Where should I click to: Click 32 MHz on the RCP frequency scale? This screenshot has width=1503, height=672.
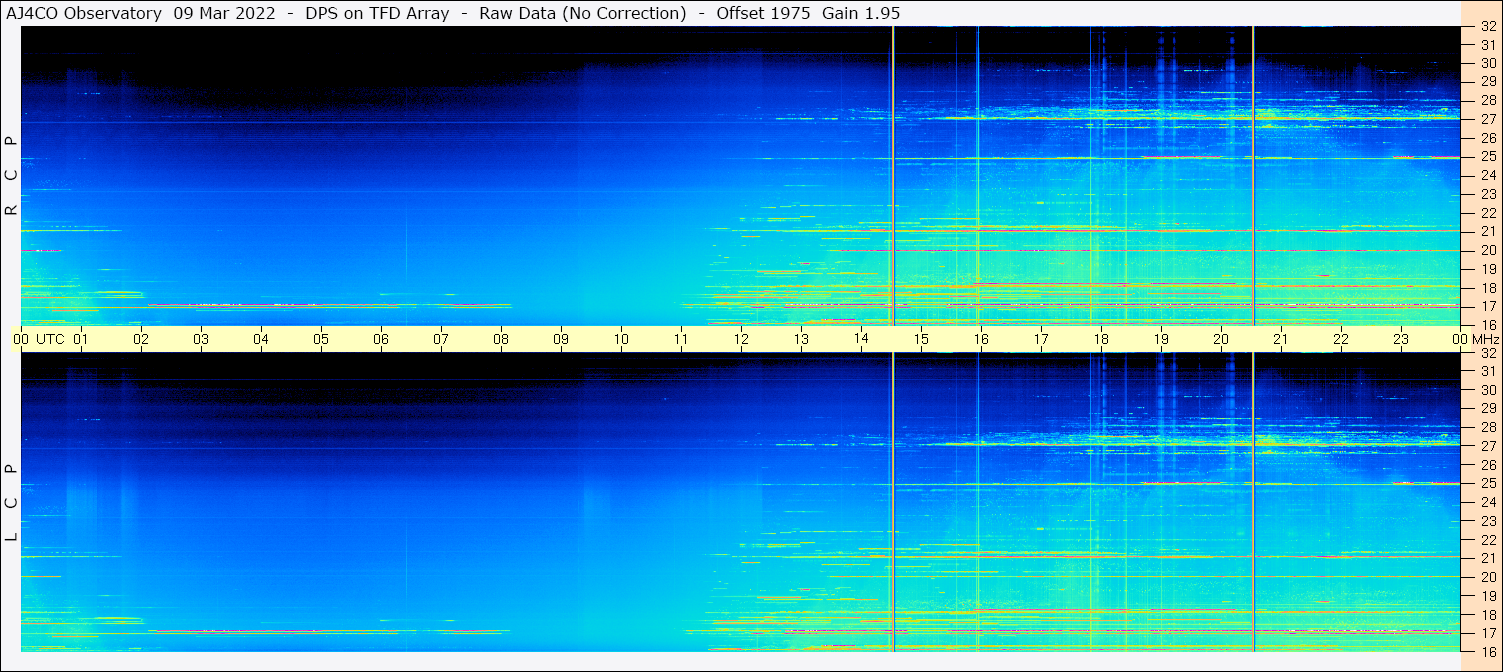(x=1488, y=26)
